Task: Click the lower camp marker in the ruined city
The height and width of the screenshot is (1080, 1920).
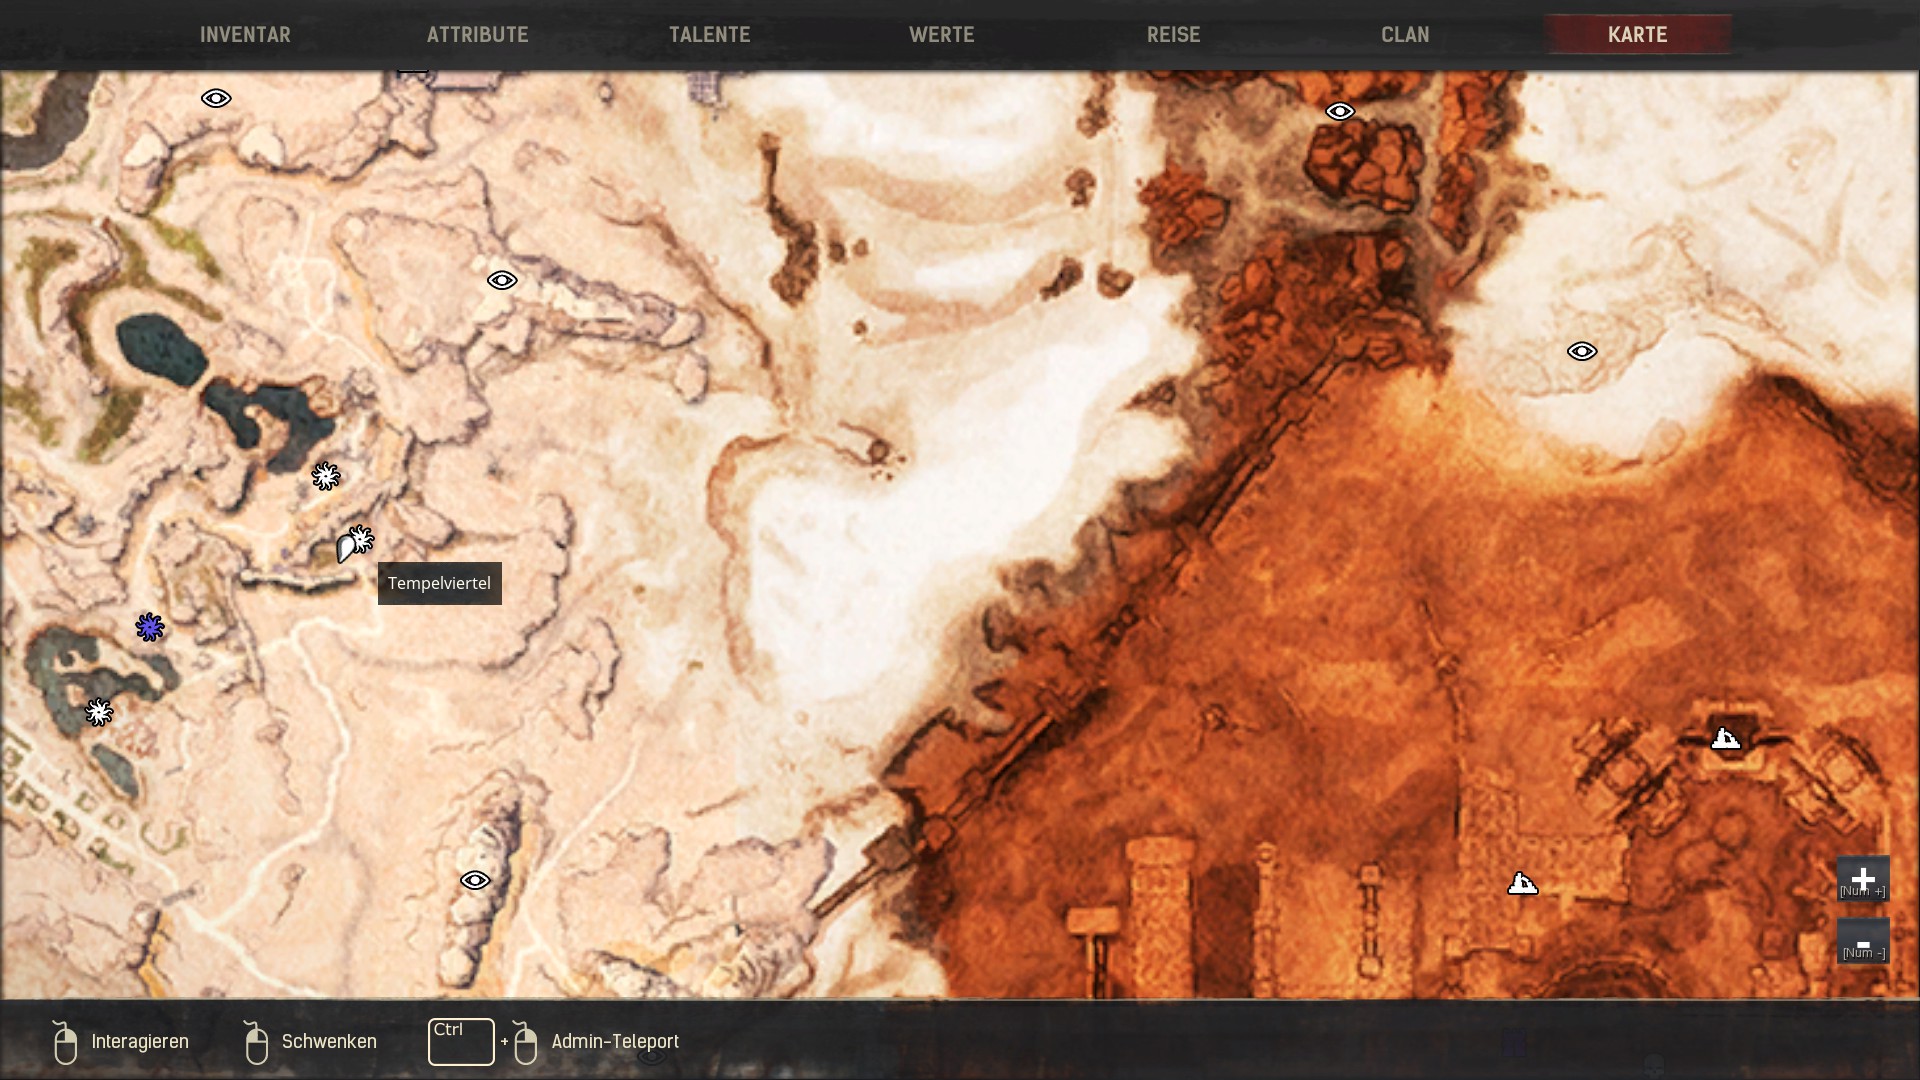Action: [x=1522, y=884]
